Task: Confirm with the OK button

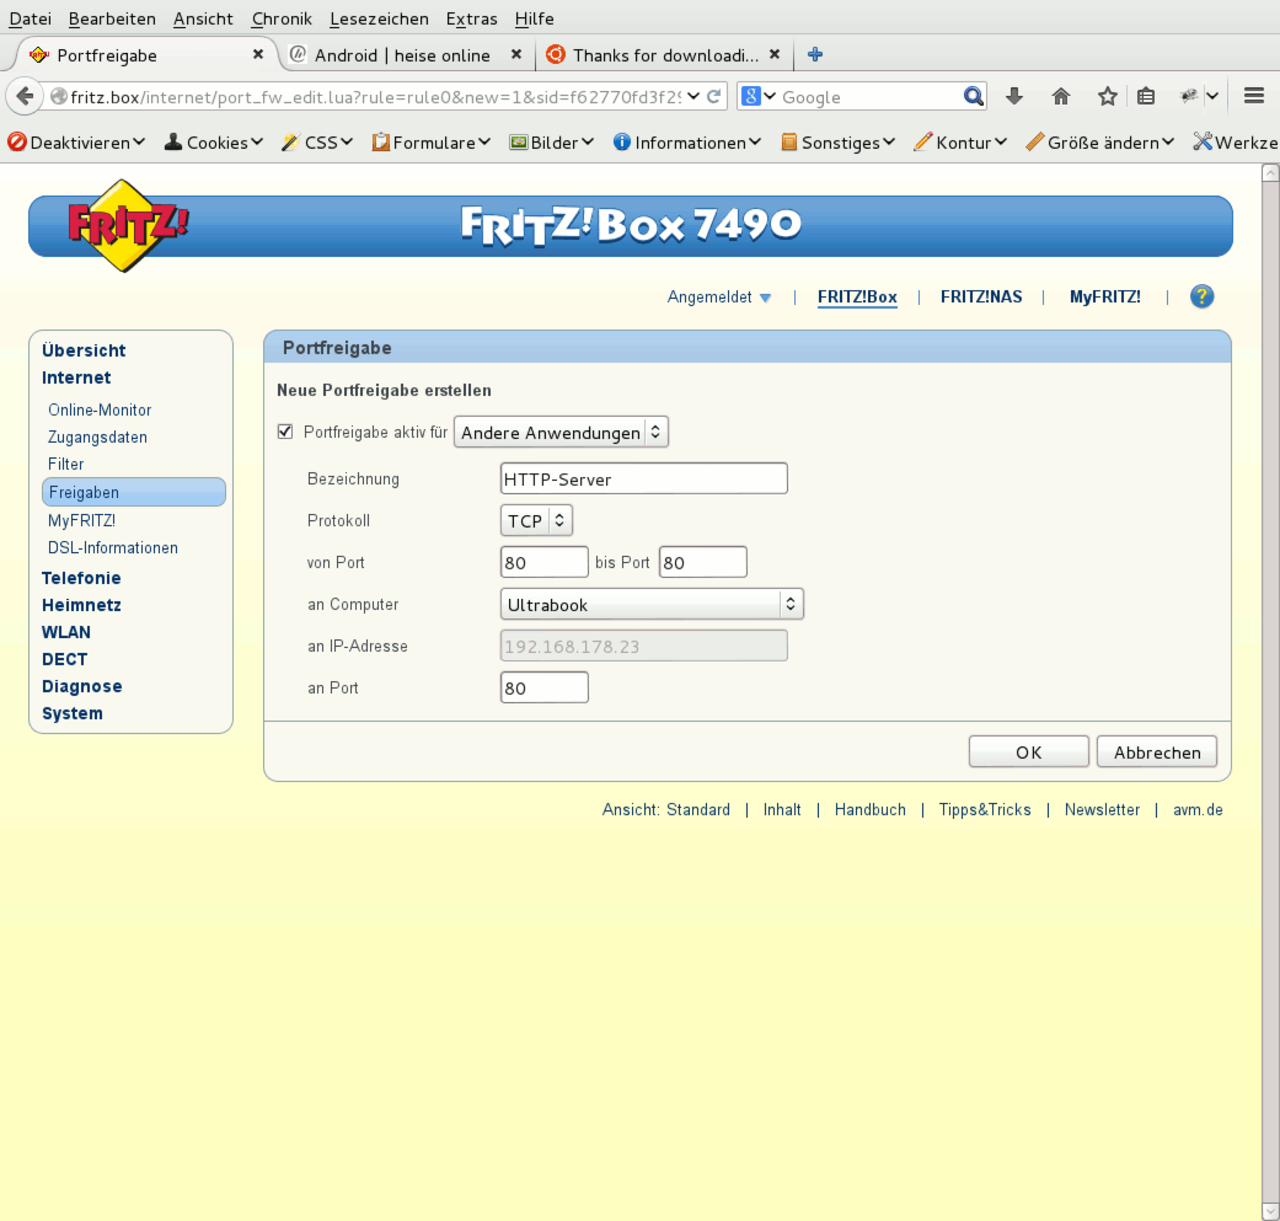Action: point(1029,752)
